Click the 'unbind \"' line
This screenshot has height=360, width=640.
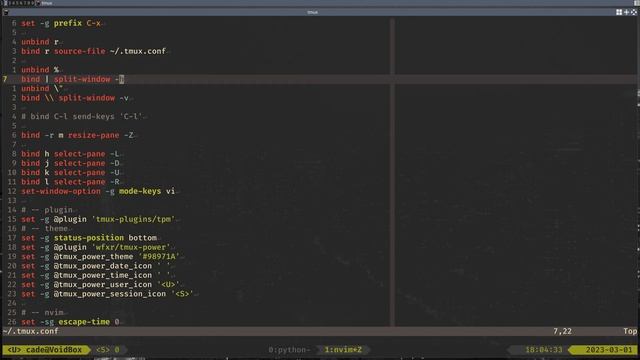pos(42,89)
